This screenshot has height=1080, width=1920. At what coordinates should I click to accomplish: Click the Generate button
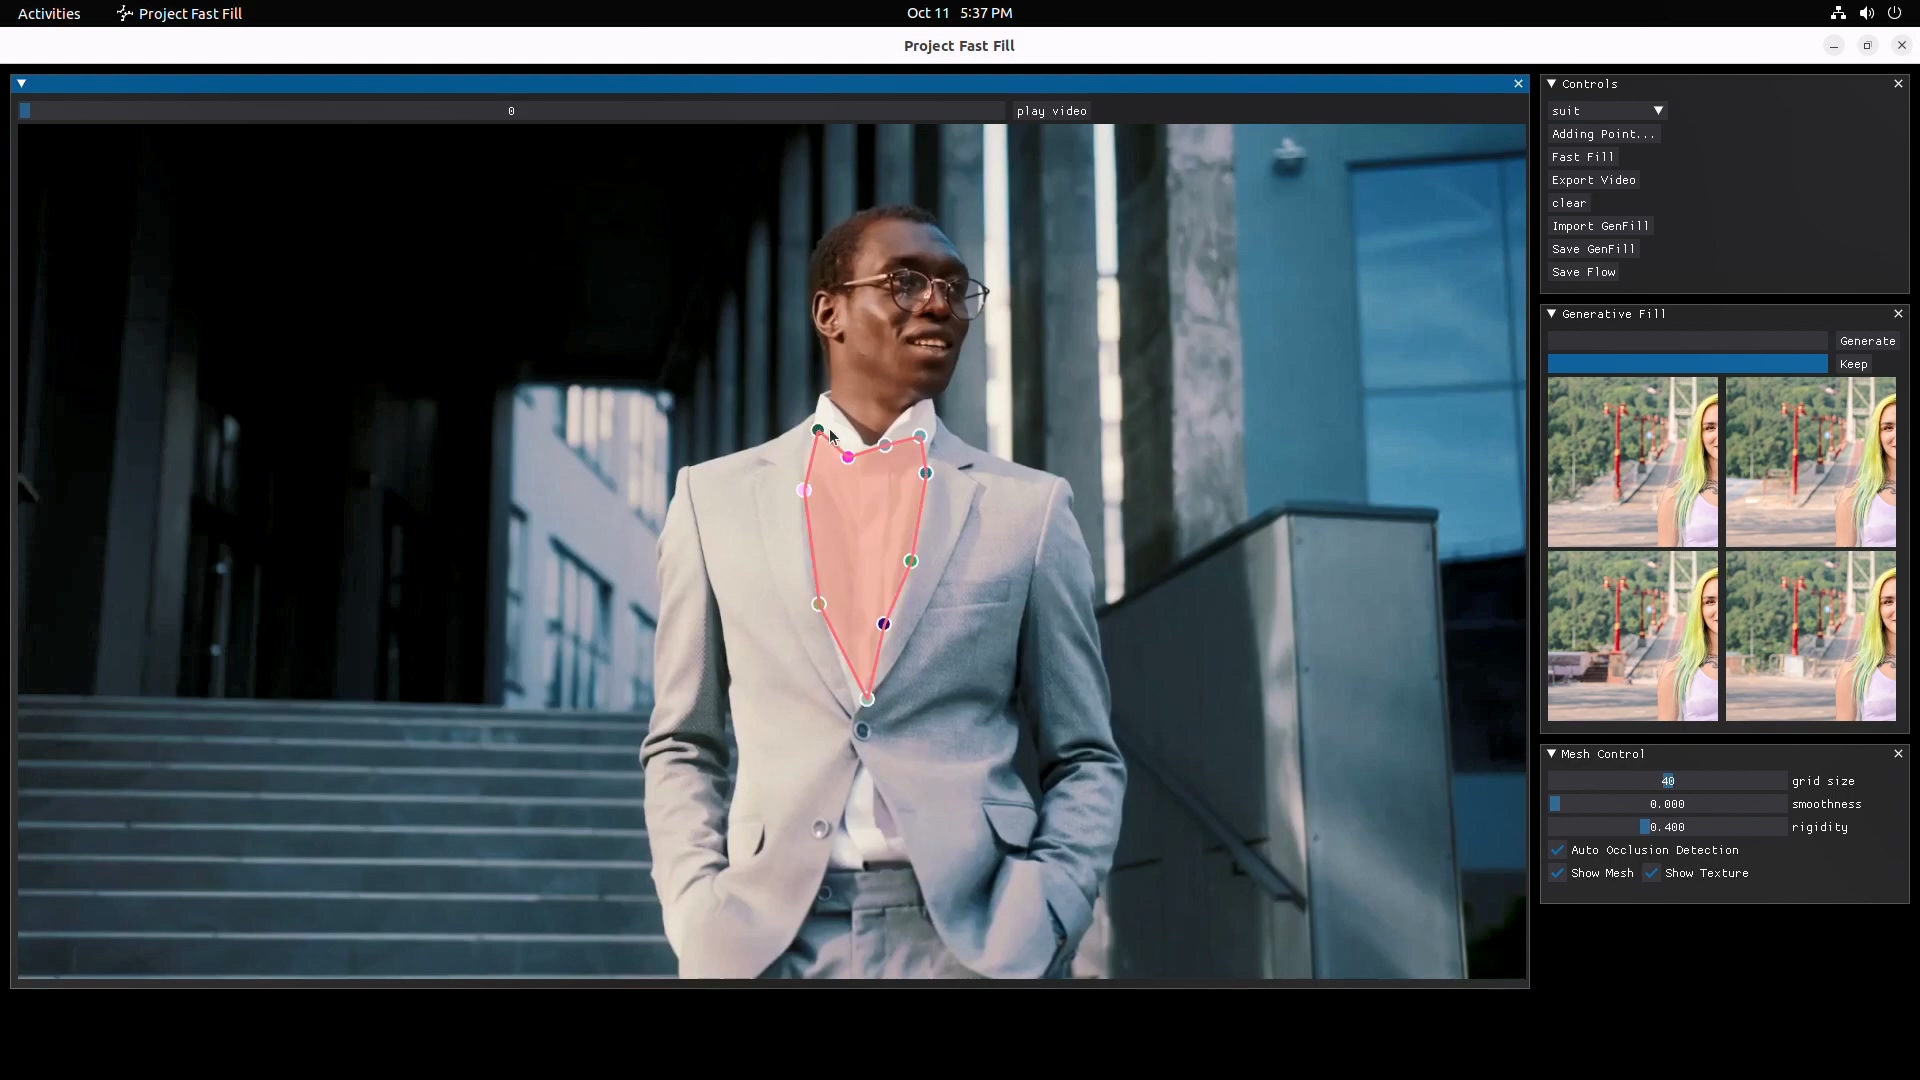coord(1867,341)
